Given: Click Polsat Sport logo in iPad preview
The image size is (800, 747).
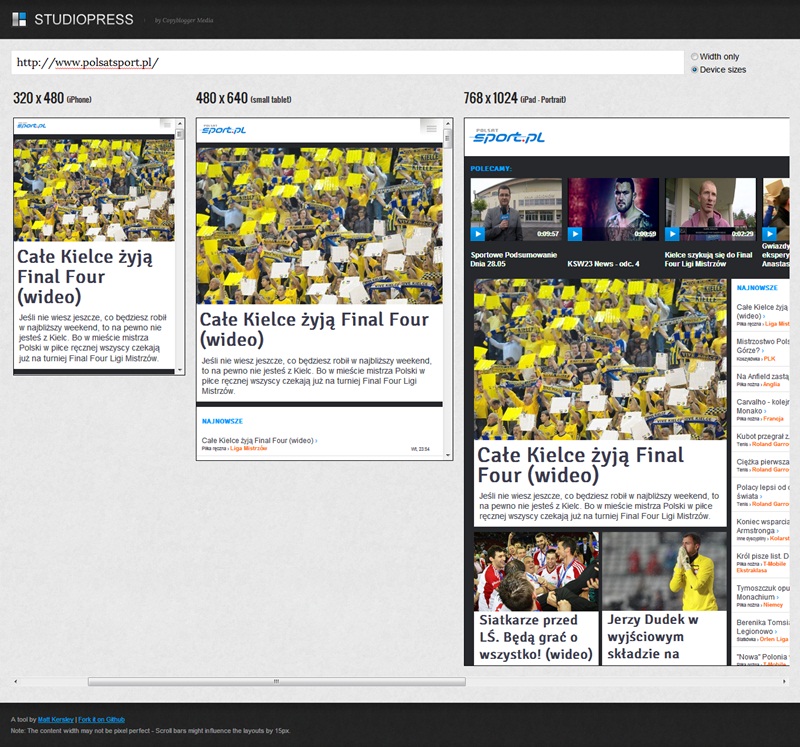Looking at the screenshot, I should tap(510, 136).
